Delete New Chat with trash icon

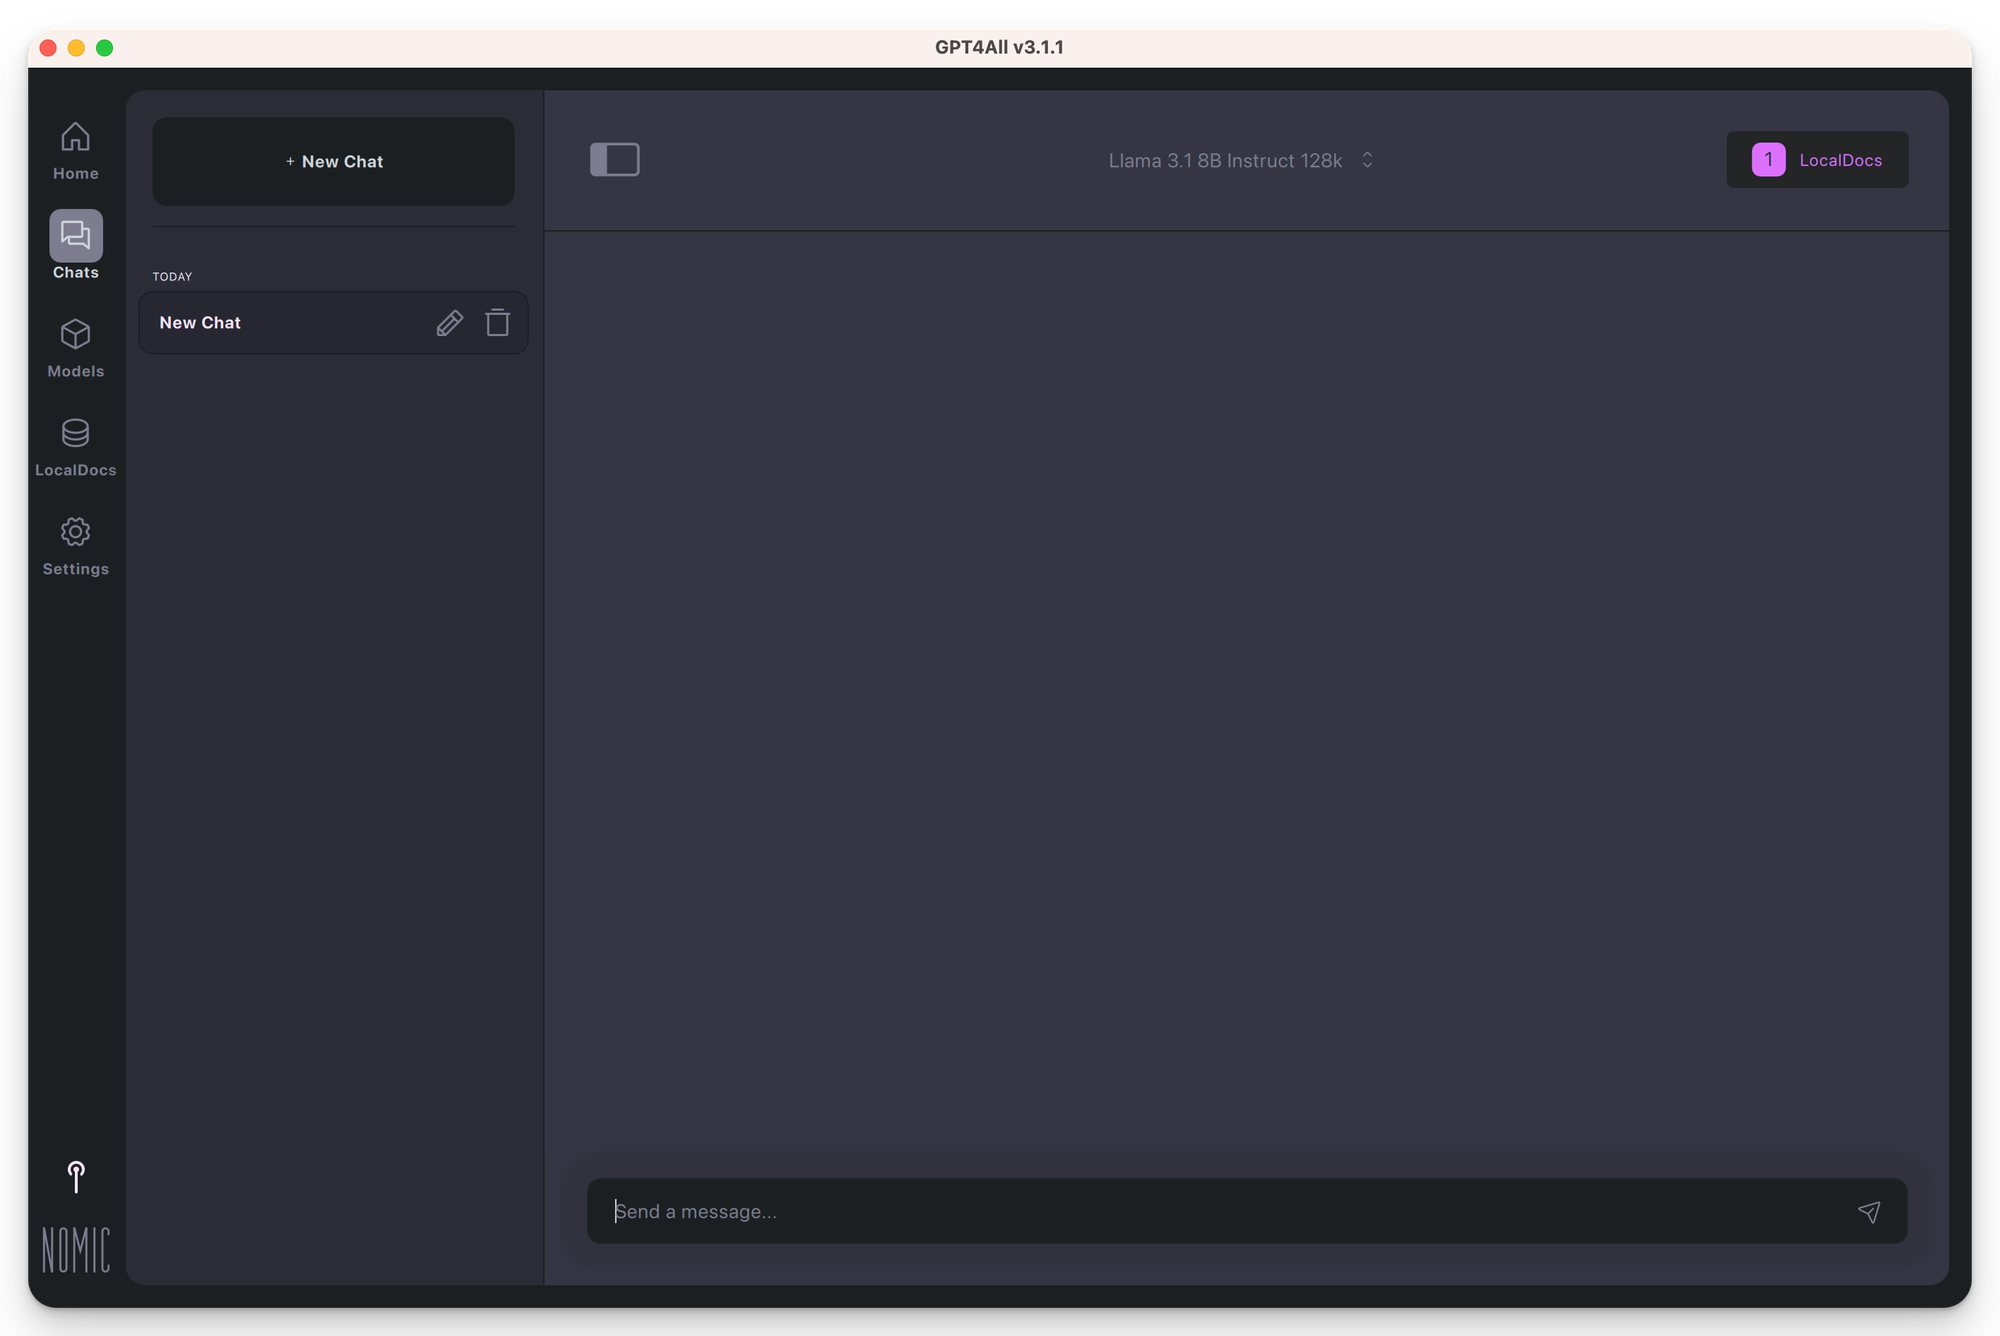(x=497, y=323)
